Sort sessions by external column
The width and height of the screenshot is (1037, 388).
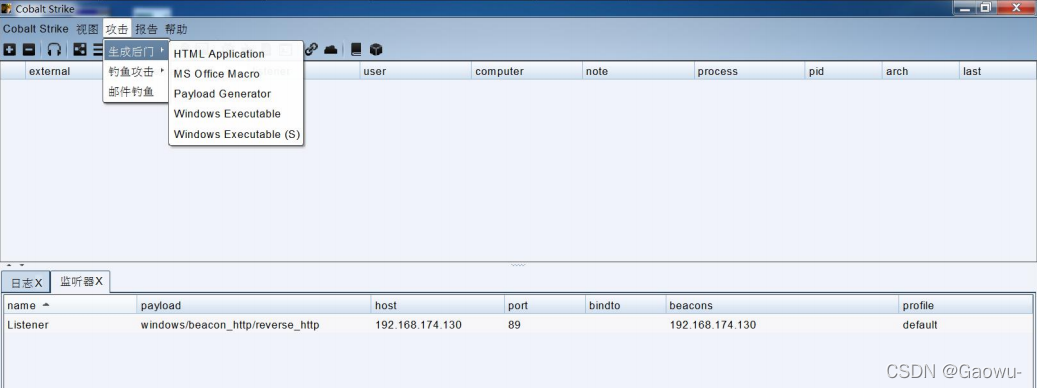click(x=64, y=71)
